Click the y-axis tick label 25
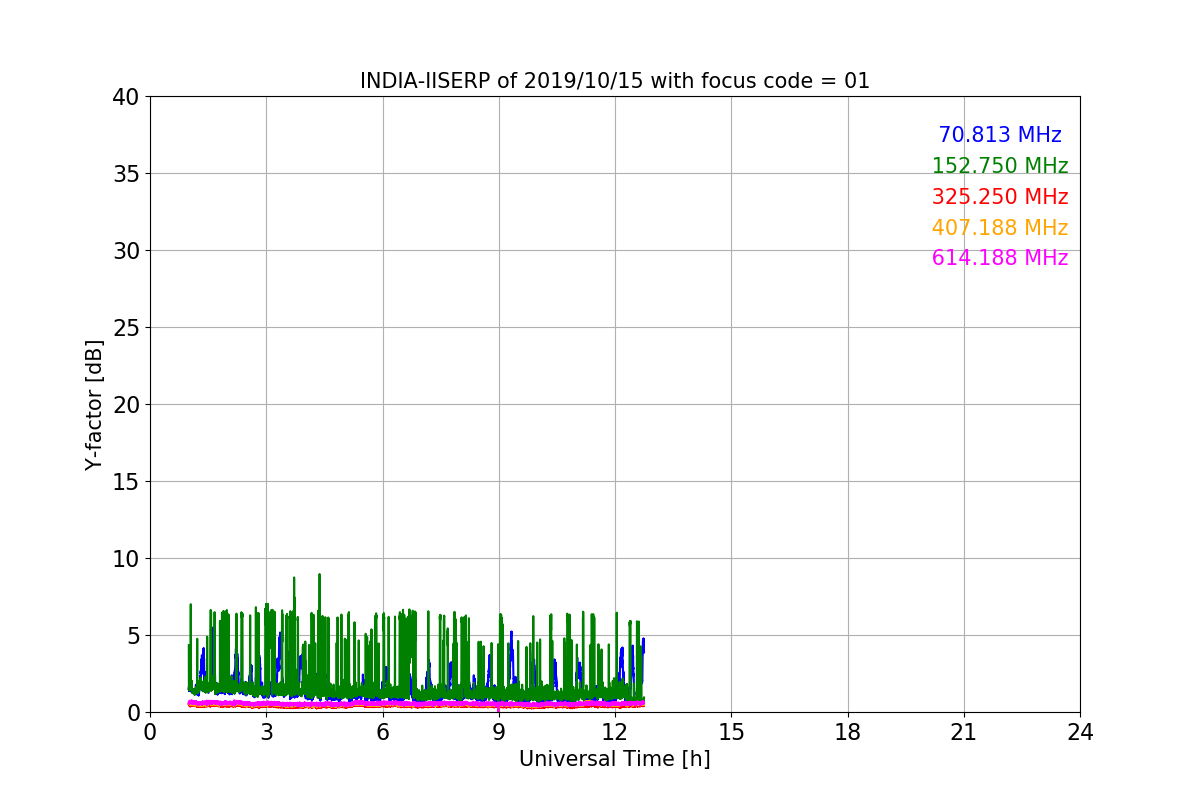Screen dimensions: 1200x800 pos(126,328)
